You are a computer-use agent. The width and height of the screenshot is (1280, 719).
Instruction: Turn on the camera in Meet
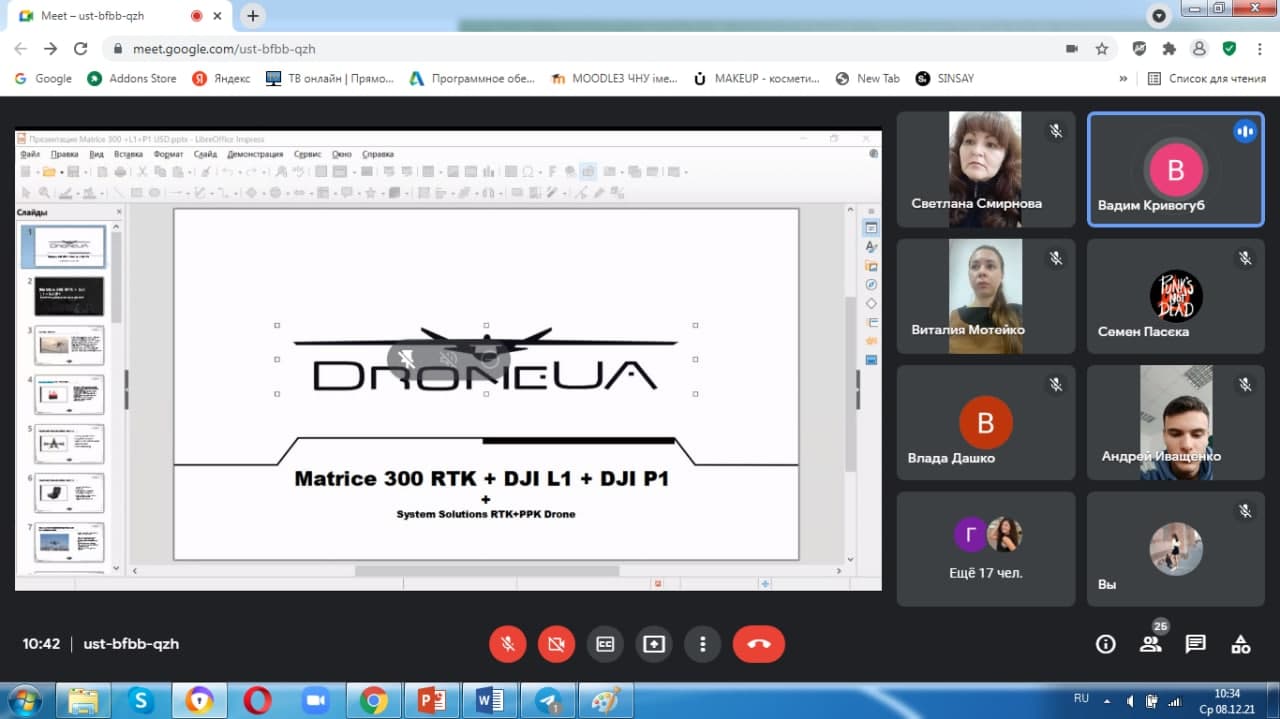tap(556, 644)
